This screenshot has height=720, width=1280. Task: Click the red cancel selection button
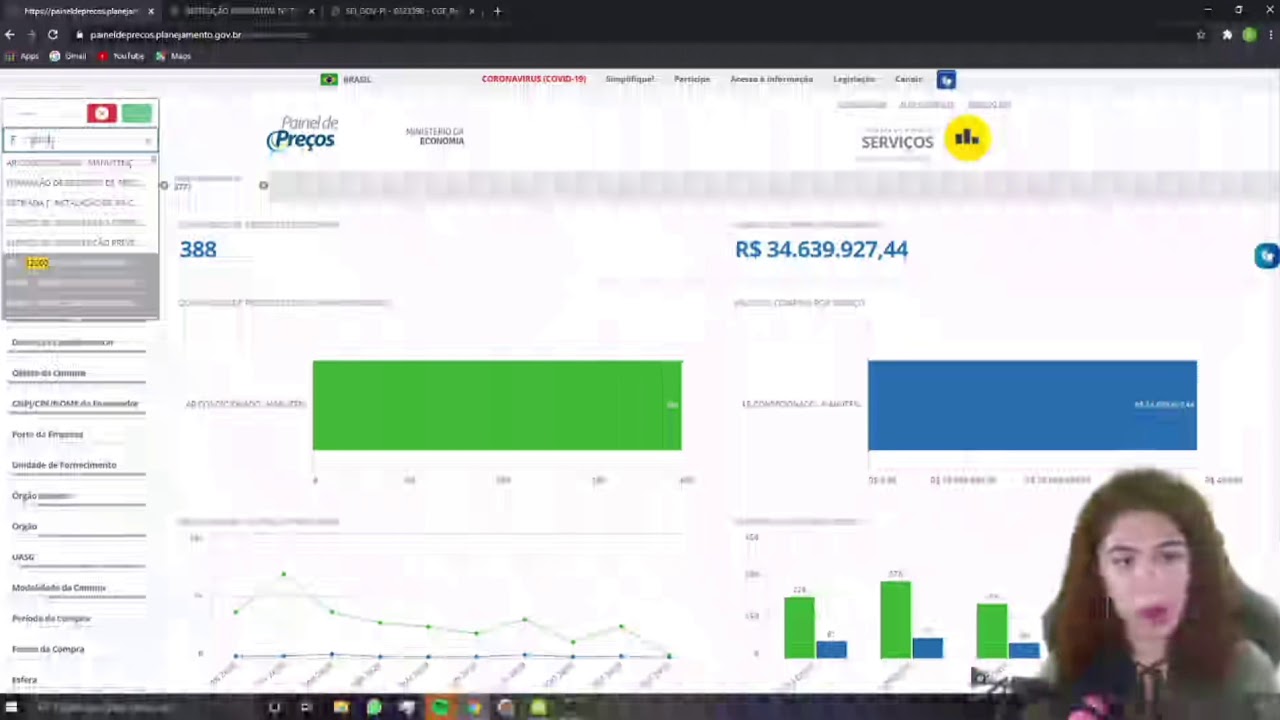101,113
